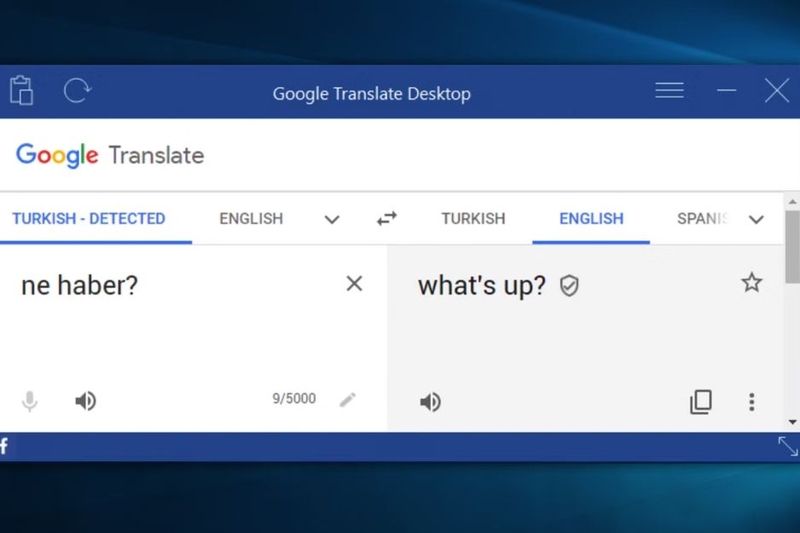This screenshot has height=533, width=800.
Task: Open the hamburger menu in title bar
Action: tap(669, 90)
